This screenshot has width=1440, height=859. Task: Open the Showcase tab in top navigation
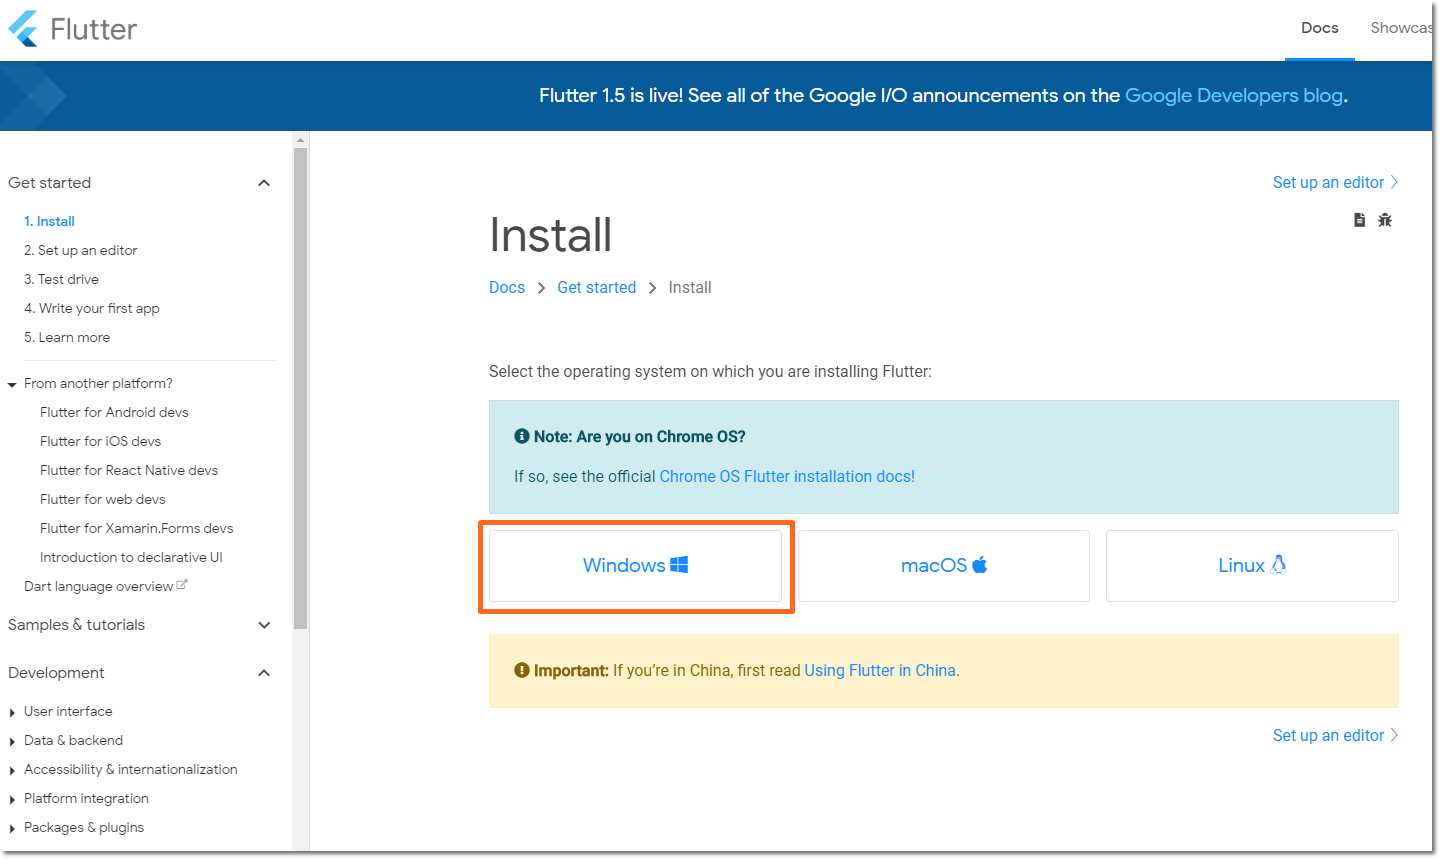(x=1401, y=28)
